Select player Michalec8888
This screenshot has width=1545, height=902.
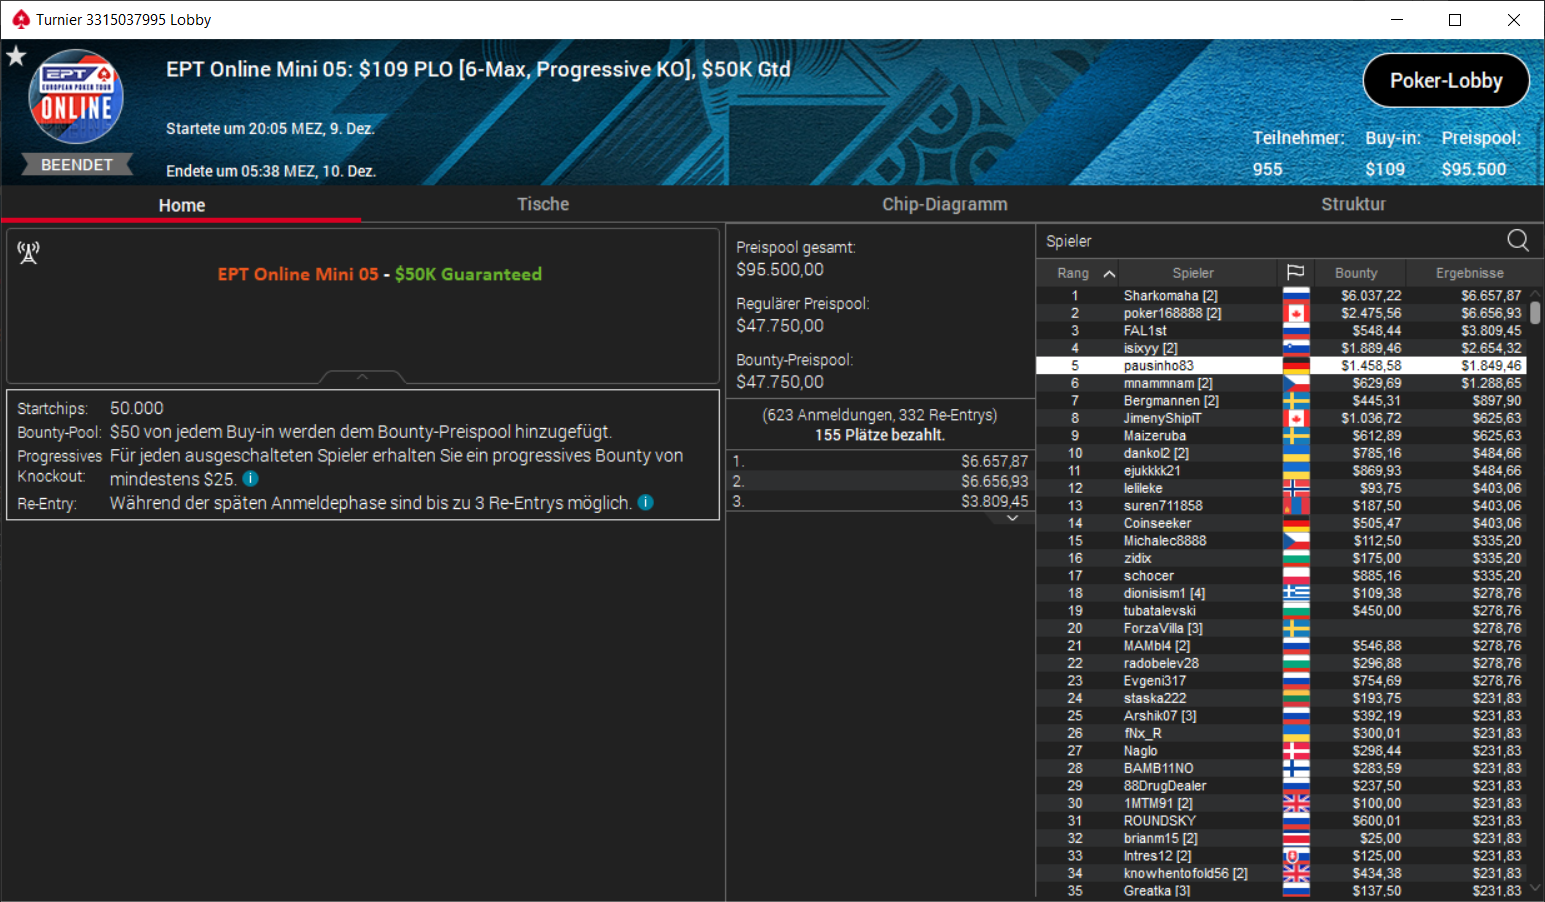(1281, 541)
